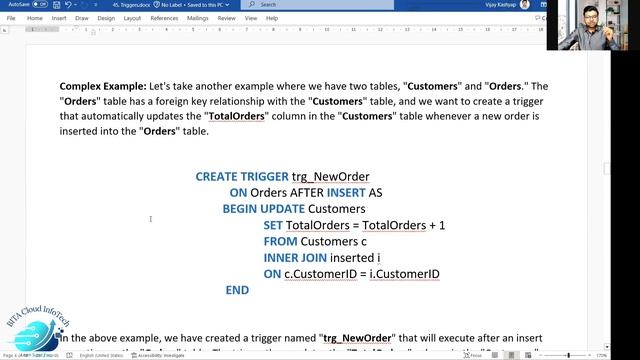Click the Comments button in ribbon
The width and height of the screenshot is (640, 360).
(x=540, y=18)
